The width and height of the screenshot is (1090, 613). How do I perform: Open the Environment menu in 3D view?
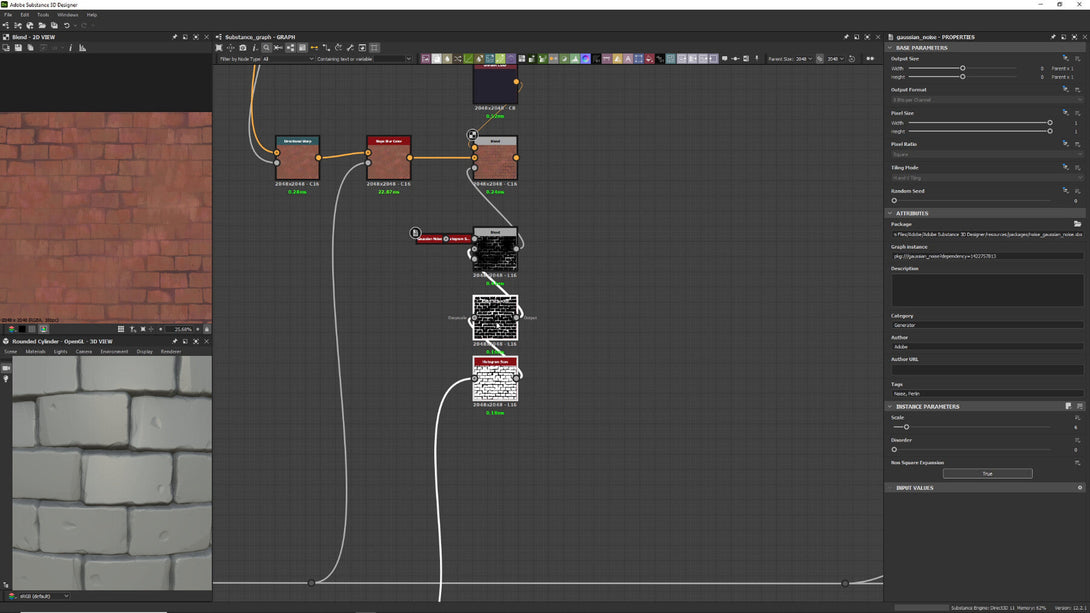click(x=114, y=352)
